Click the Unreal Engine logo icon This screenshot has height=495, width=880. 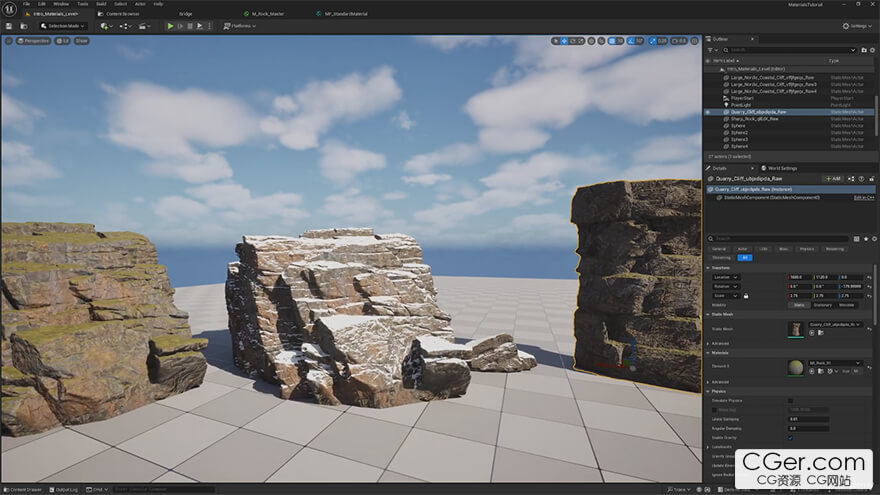point(9,9)
